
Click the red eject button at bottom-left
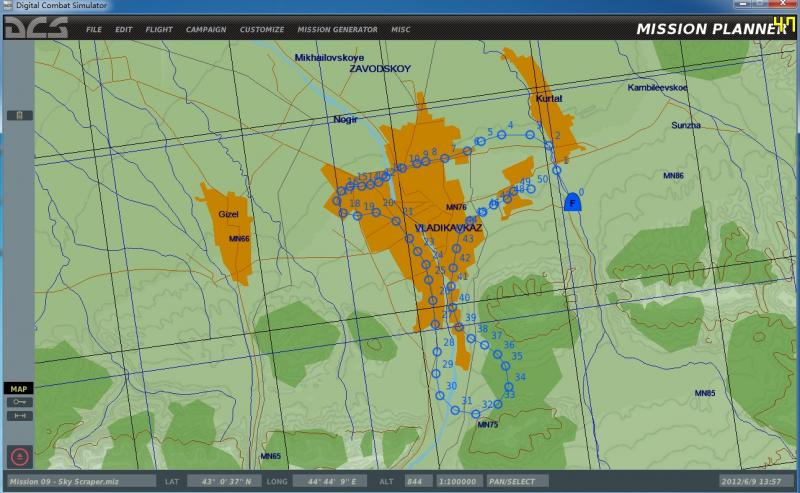[x=20, y=456]
